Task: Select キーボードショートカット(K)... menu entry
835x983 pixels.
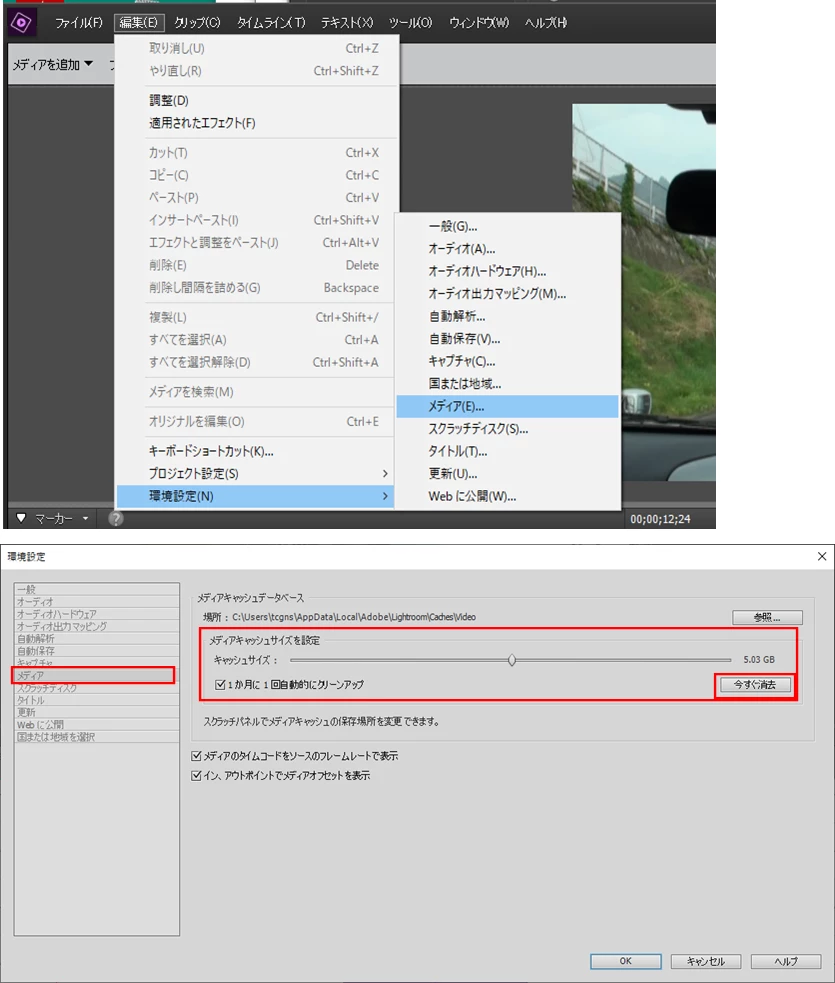Action: (x=256, y=451)
